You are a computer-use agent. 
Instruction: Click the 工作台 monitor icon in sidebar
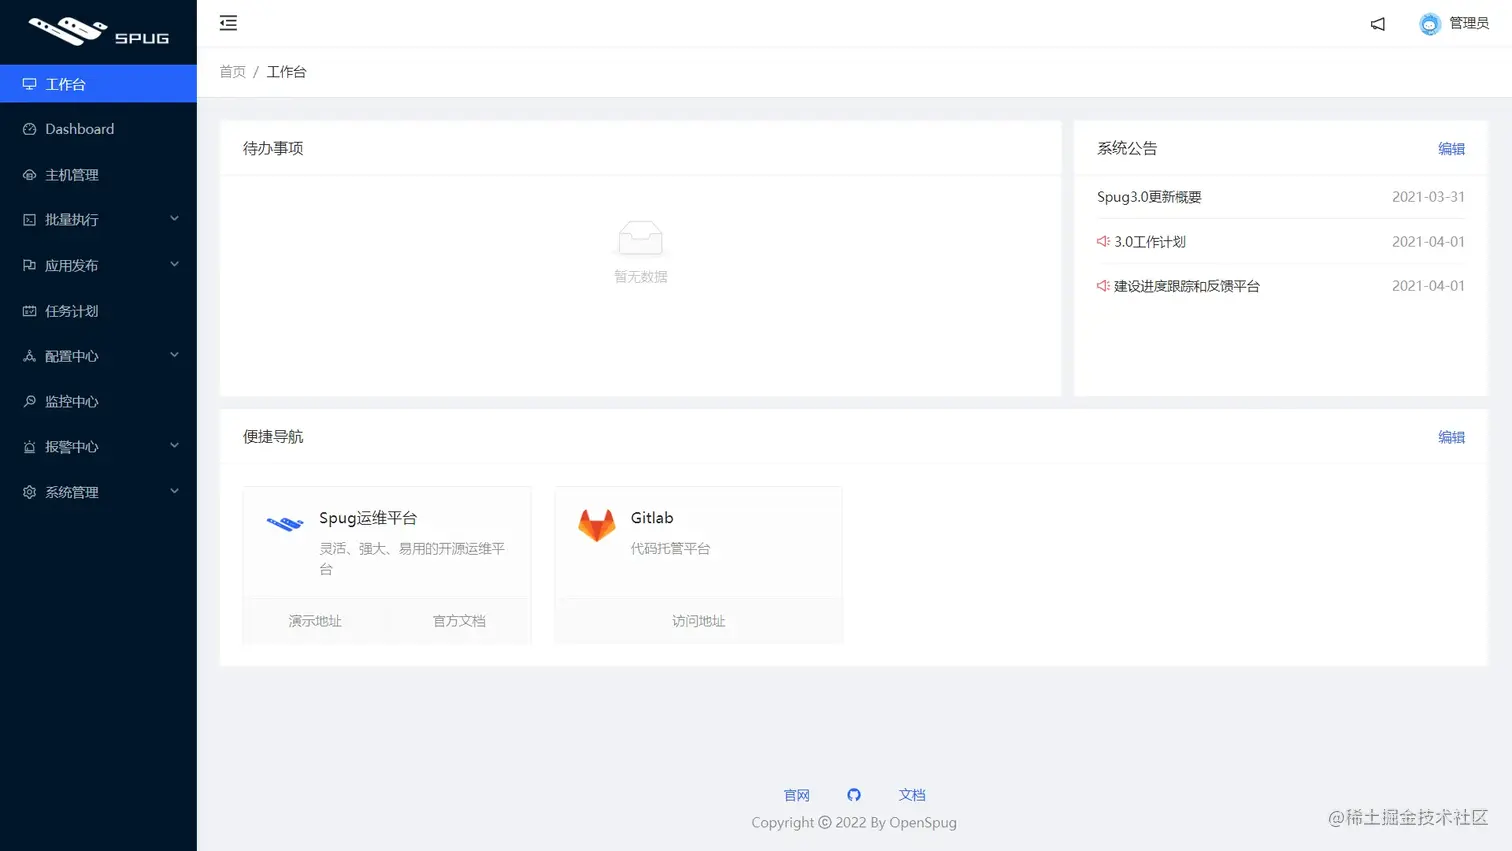point(29,84)
